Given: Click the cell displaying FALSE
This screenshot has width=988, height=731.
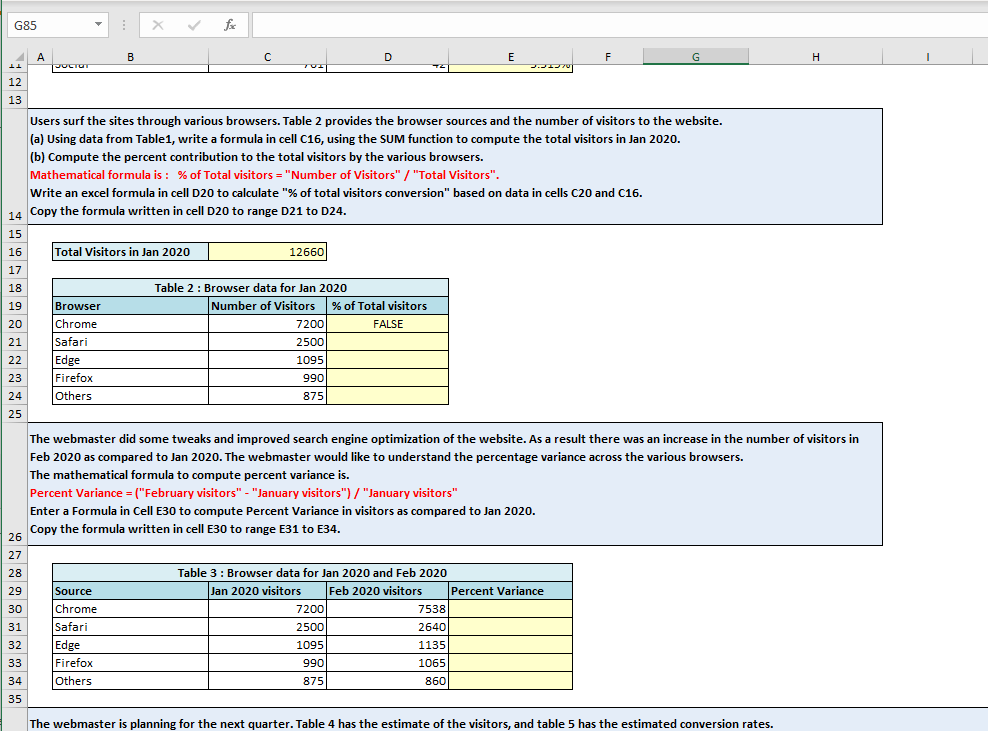Looking at the screenshot, I should (388, 323).
